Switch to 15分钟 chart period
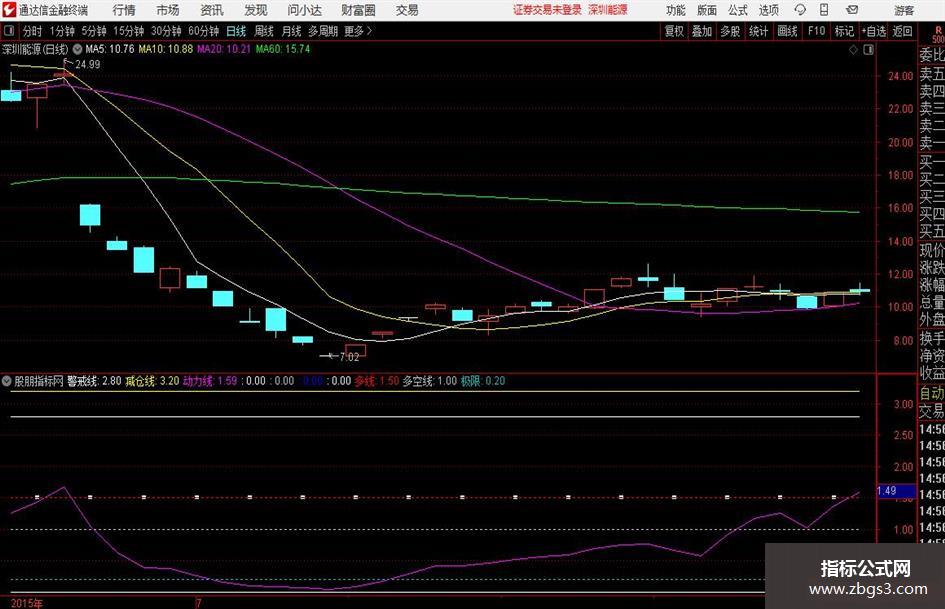945x609 pixels. 129,31
